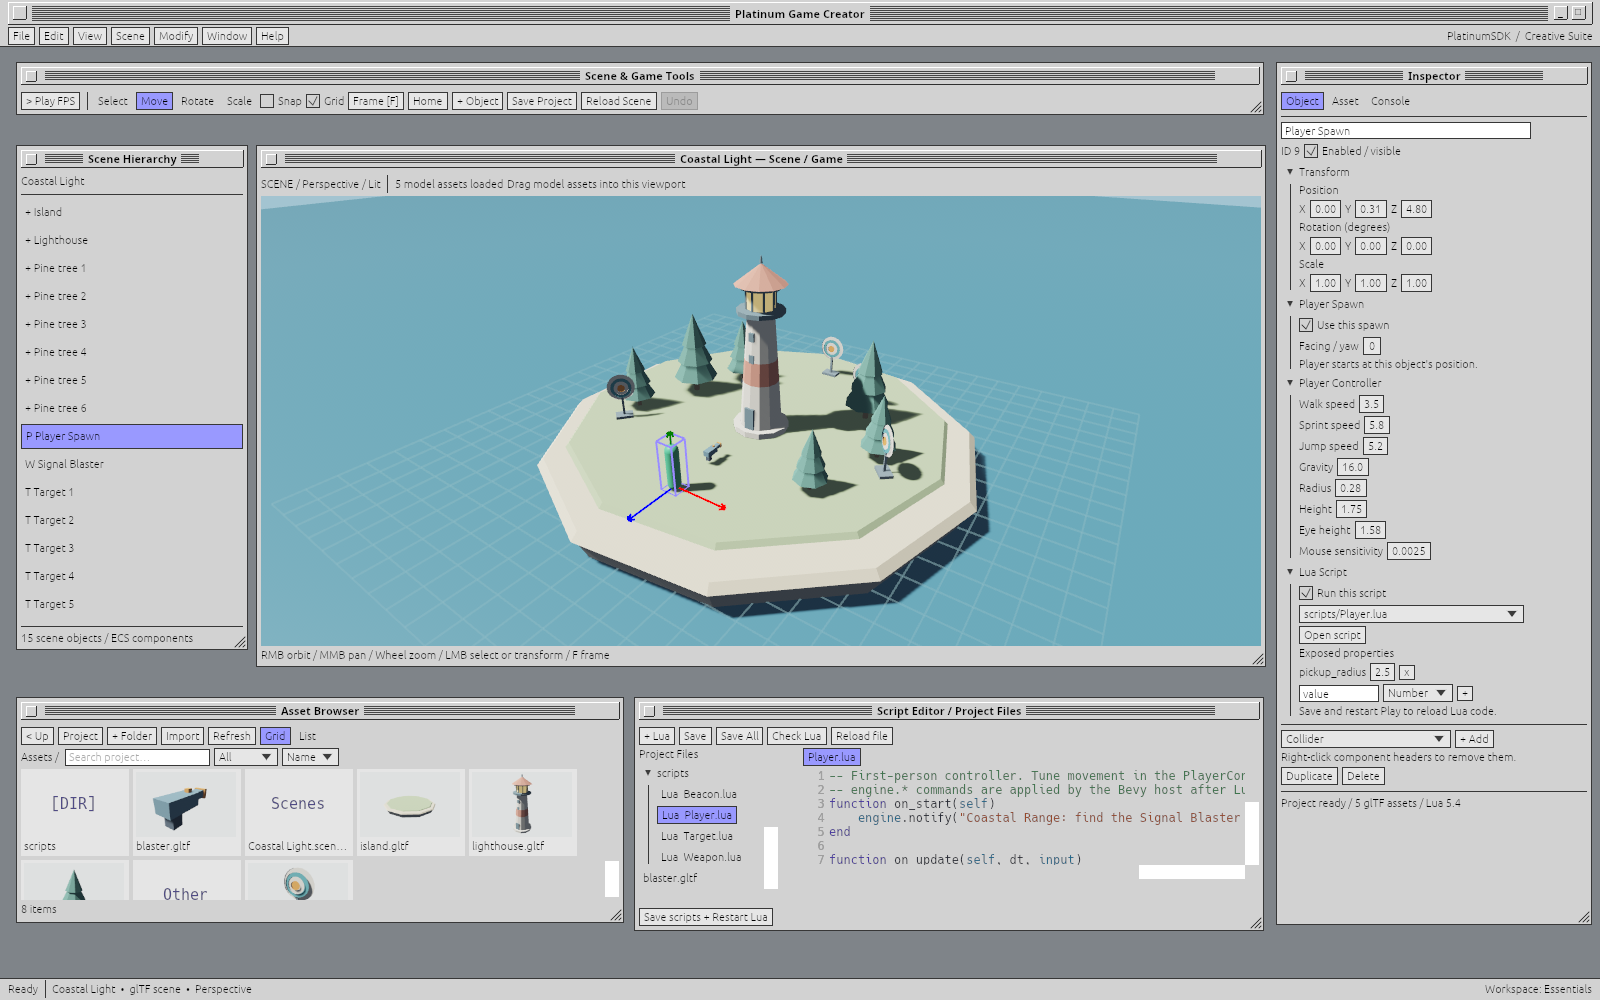1600x1000 pixels.
Task: Click the Play FPS button
Action: tap(50, 101)
